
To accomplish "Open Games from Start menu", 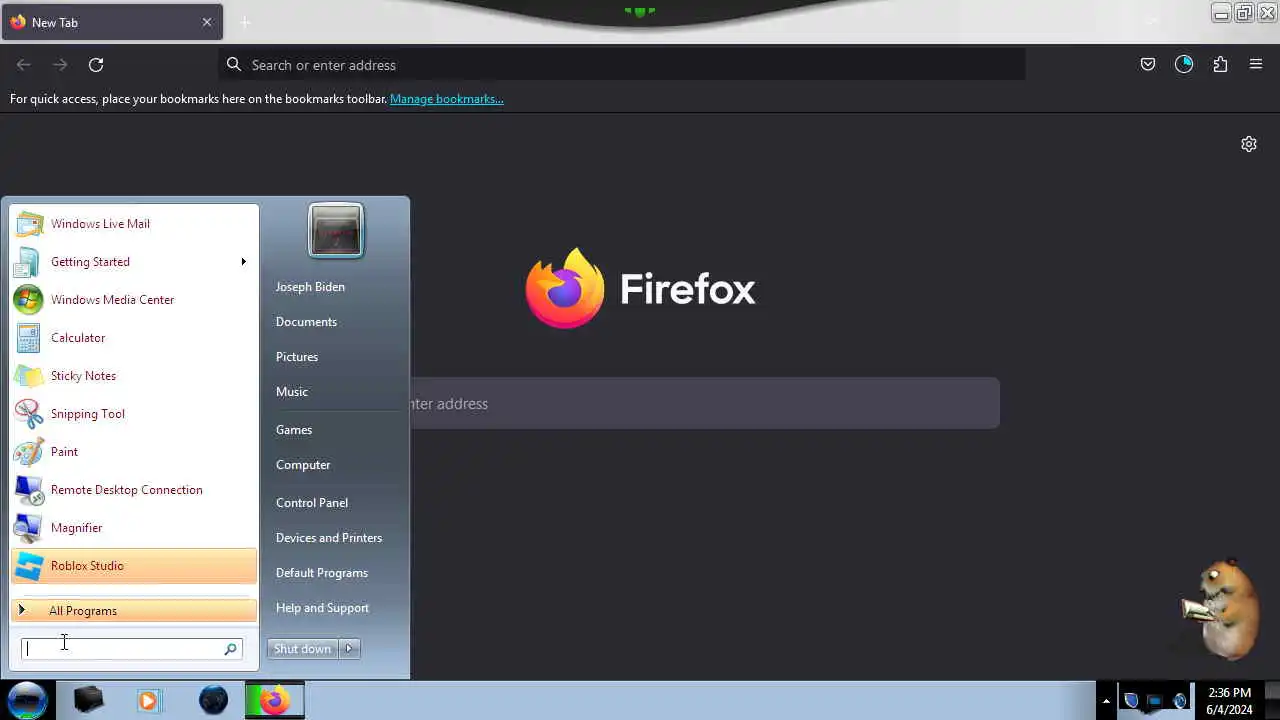I will (x=294, y=430).
